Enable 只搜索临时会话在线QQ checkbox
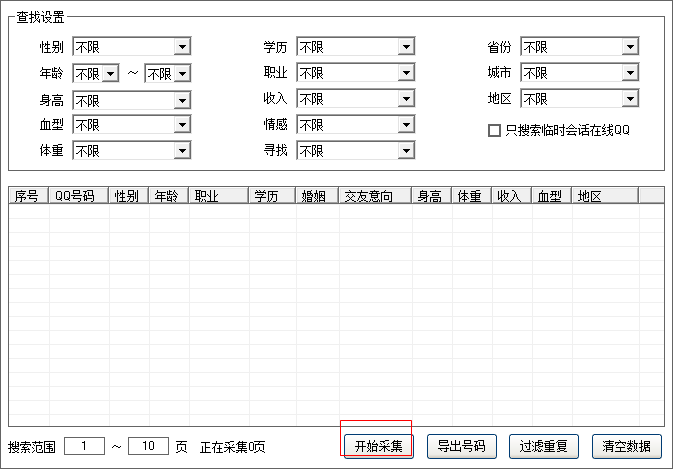This screenshot has height=469, width=673. 494,130
